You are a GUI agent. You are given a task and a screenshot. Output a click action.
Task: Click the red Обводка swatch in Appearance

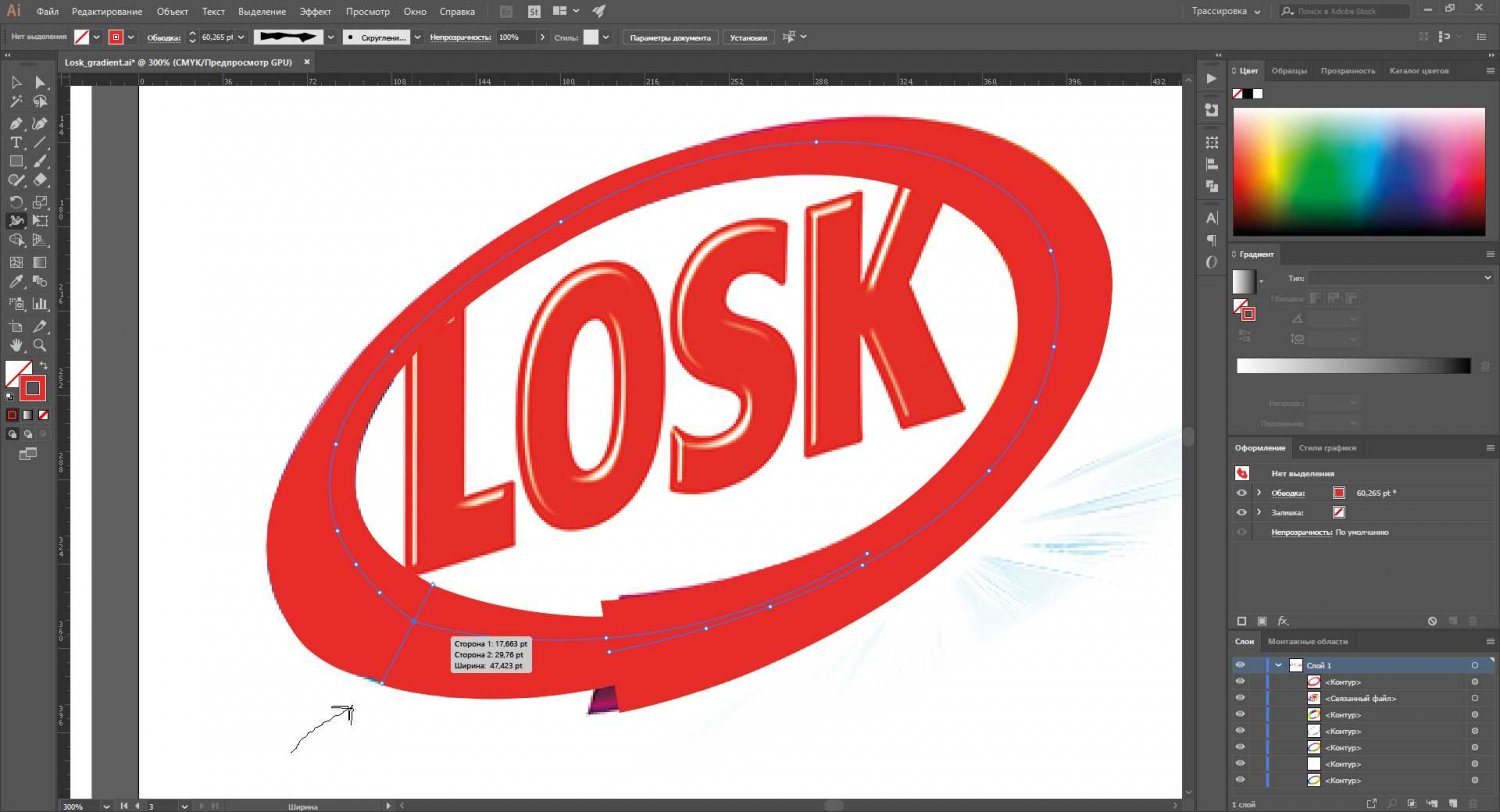pos(1339,493)
